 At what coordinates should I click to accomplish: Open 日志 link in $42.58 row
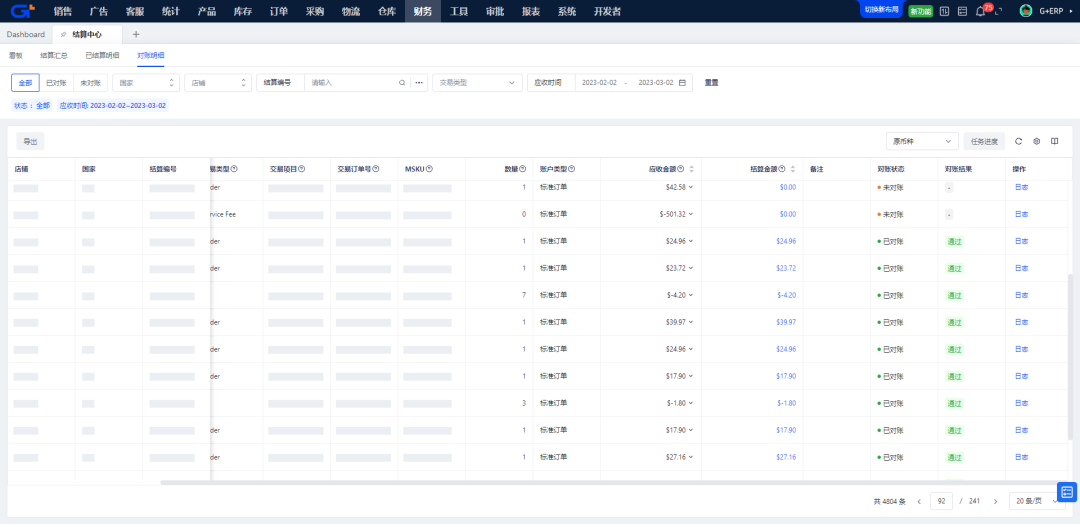point(1021,187)
